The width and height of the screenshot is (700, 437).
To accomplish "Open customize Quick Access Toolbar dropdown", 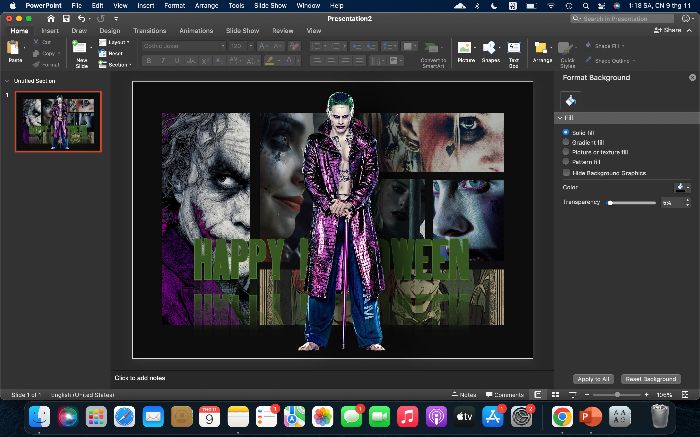I will (116, 19).
